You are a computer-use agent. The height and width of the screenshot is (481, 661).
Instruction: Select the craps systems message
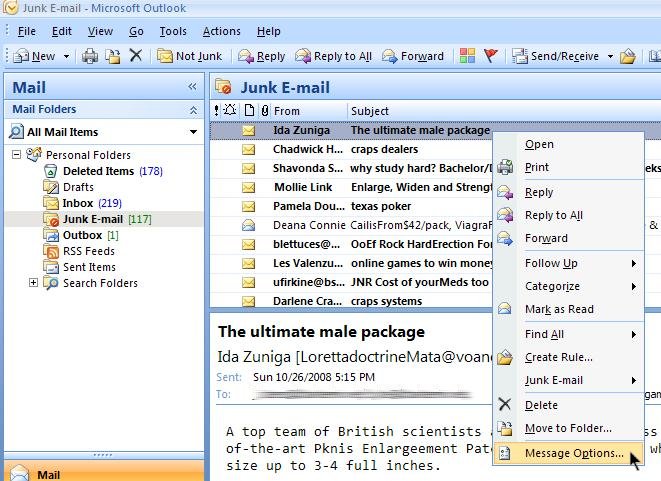[x=351, y=301]
